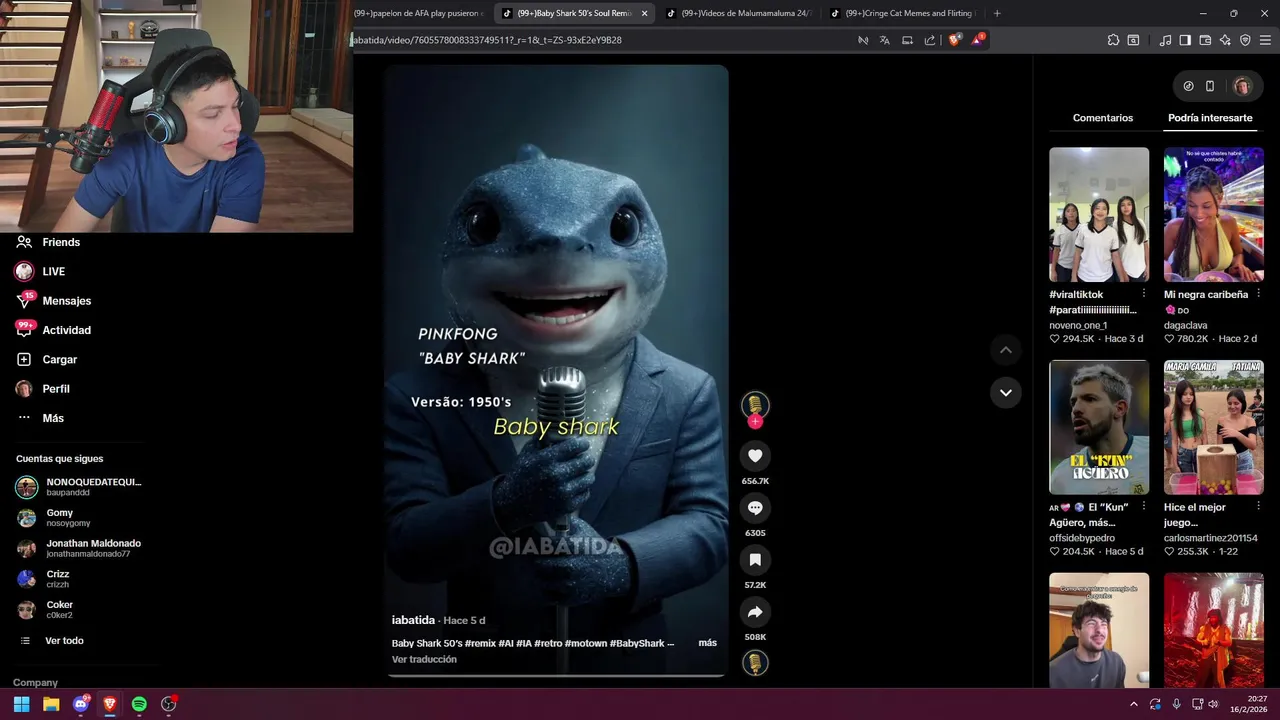Open the Brave VPN shield icon

pyautogui.click(x=1245, y=40)
